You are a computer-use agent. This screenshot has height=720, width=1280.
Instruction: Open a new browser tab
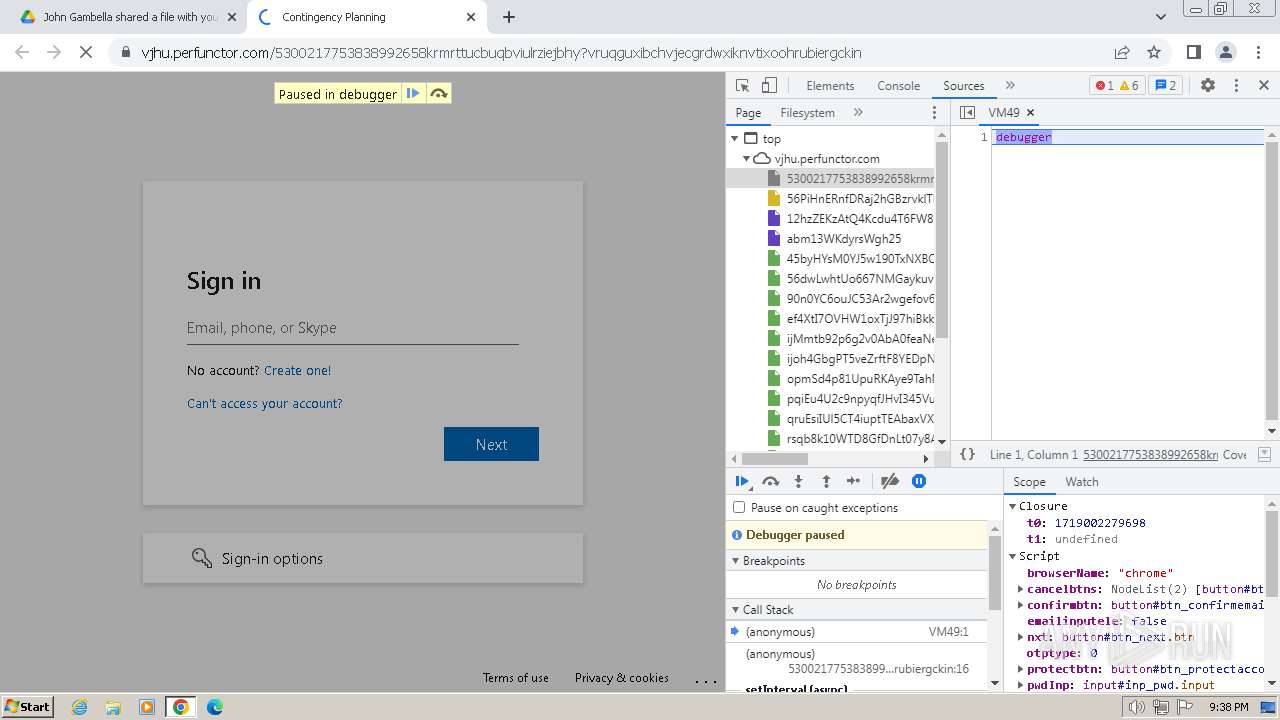click(x=509, y=17)
